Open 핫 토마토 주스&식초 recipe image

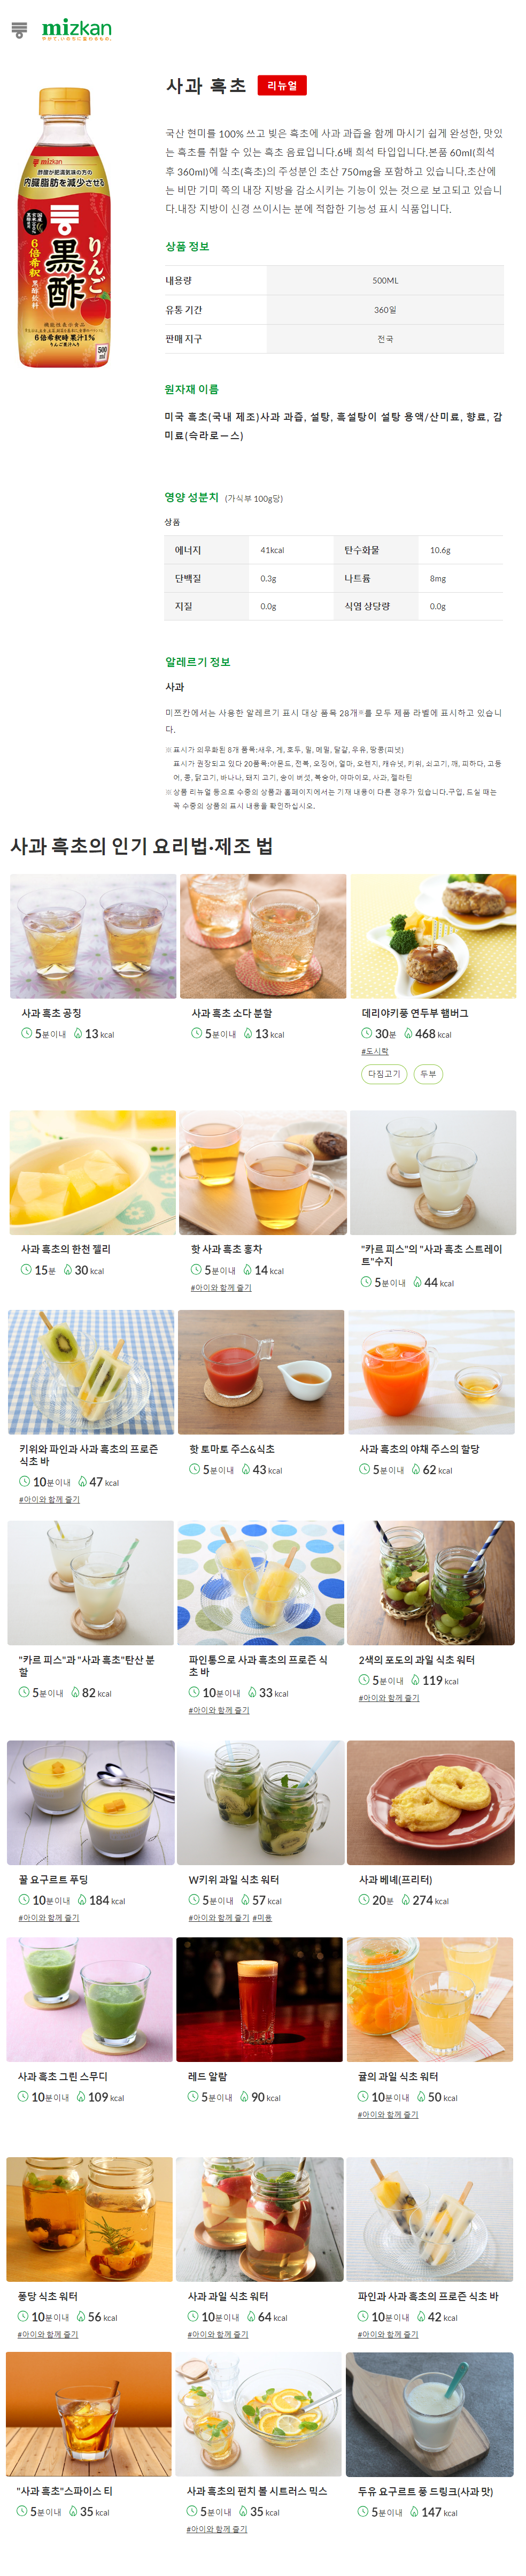click(261, 1372)
